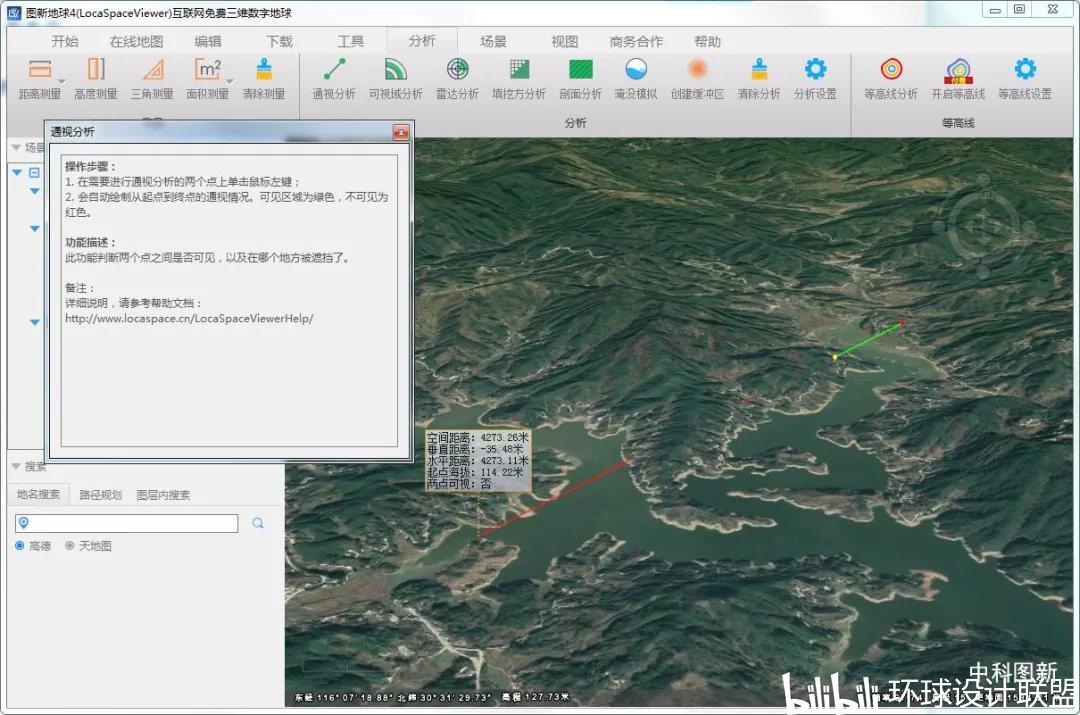Click the green visible sight line segment
The width and height of the screenshot is (1080, 715).
(x=868, y=340)
